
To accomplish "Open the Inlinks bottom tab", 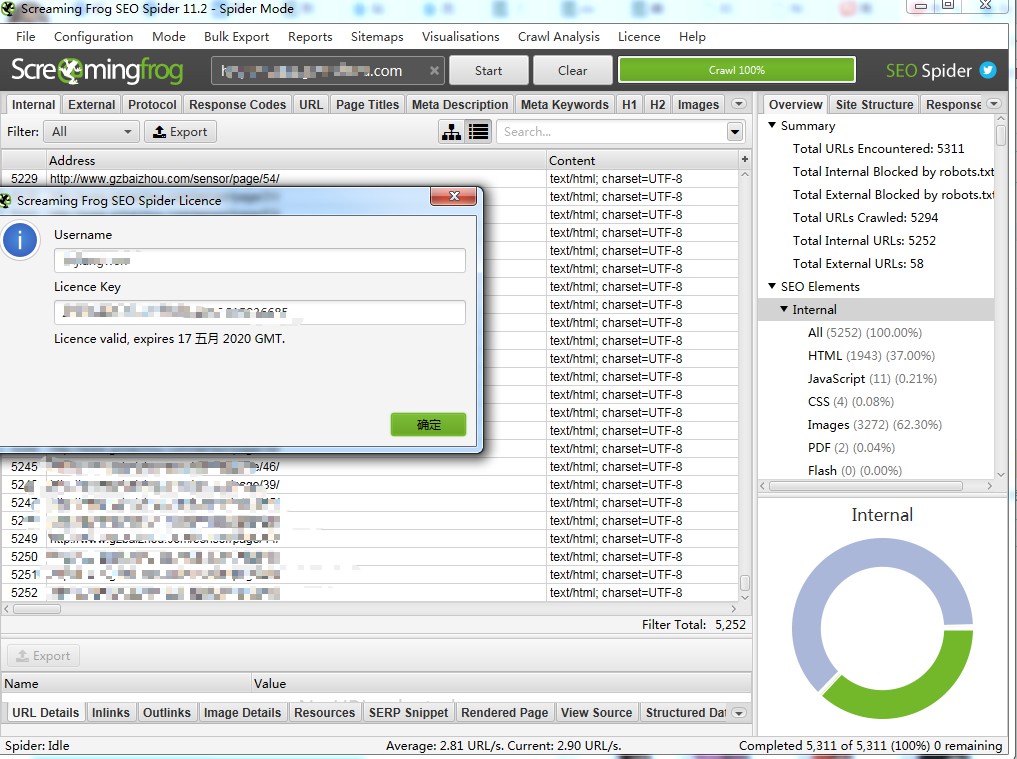I will click(110, 712).
